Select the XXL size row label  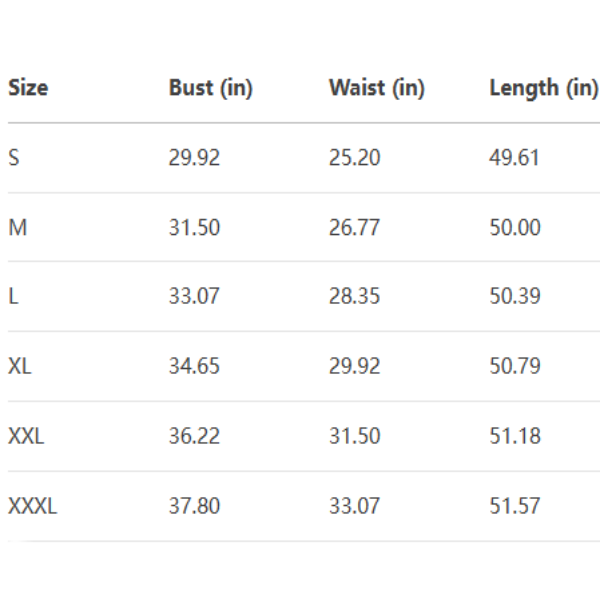point(26,436)
